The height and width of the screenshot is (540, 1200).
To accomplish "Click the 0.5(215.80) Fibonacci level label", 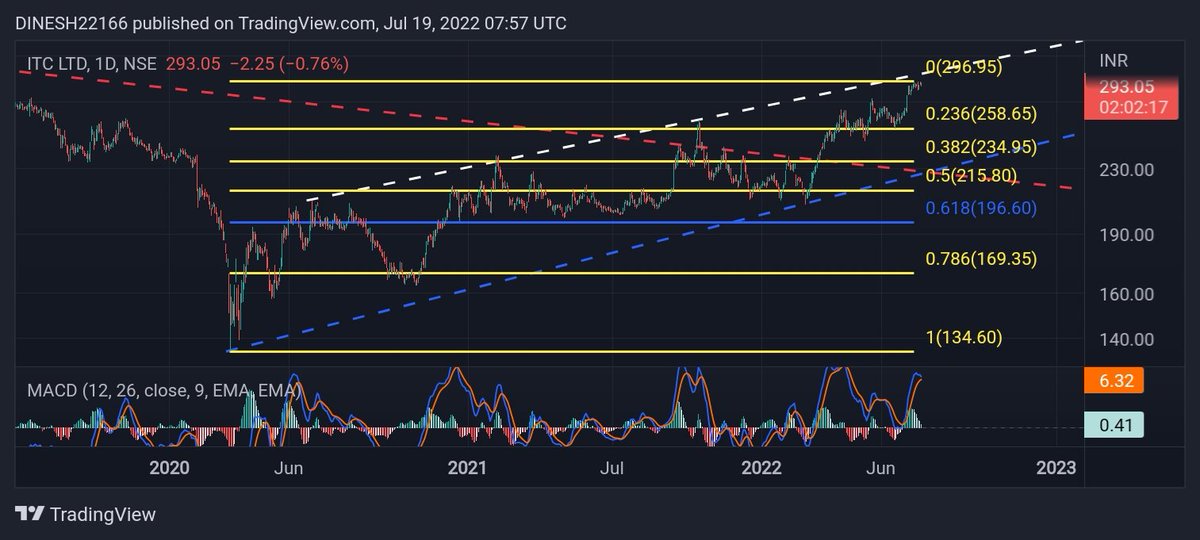I will (973, 176).
